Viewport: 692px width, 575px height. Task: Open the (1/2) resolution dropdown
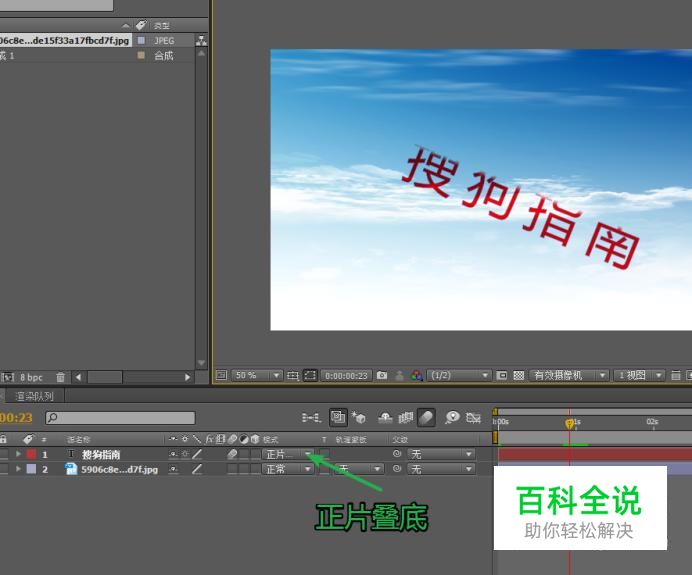459,376
